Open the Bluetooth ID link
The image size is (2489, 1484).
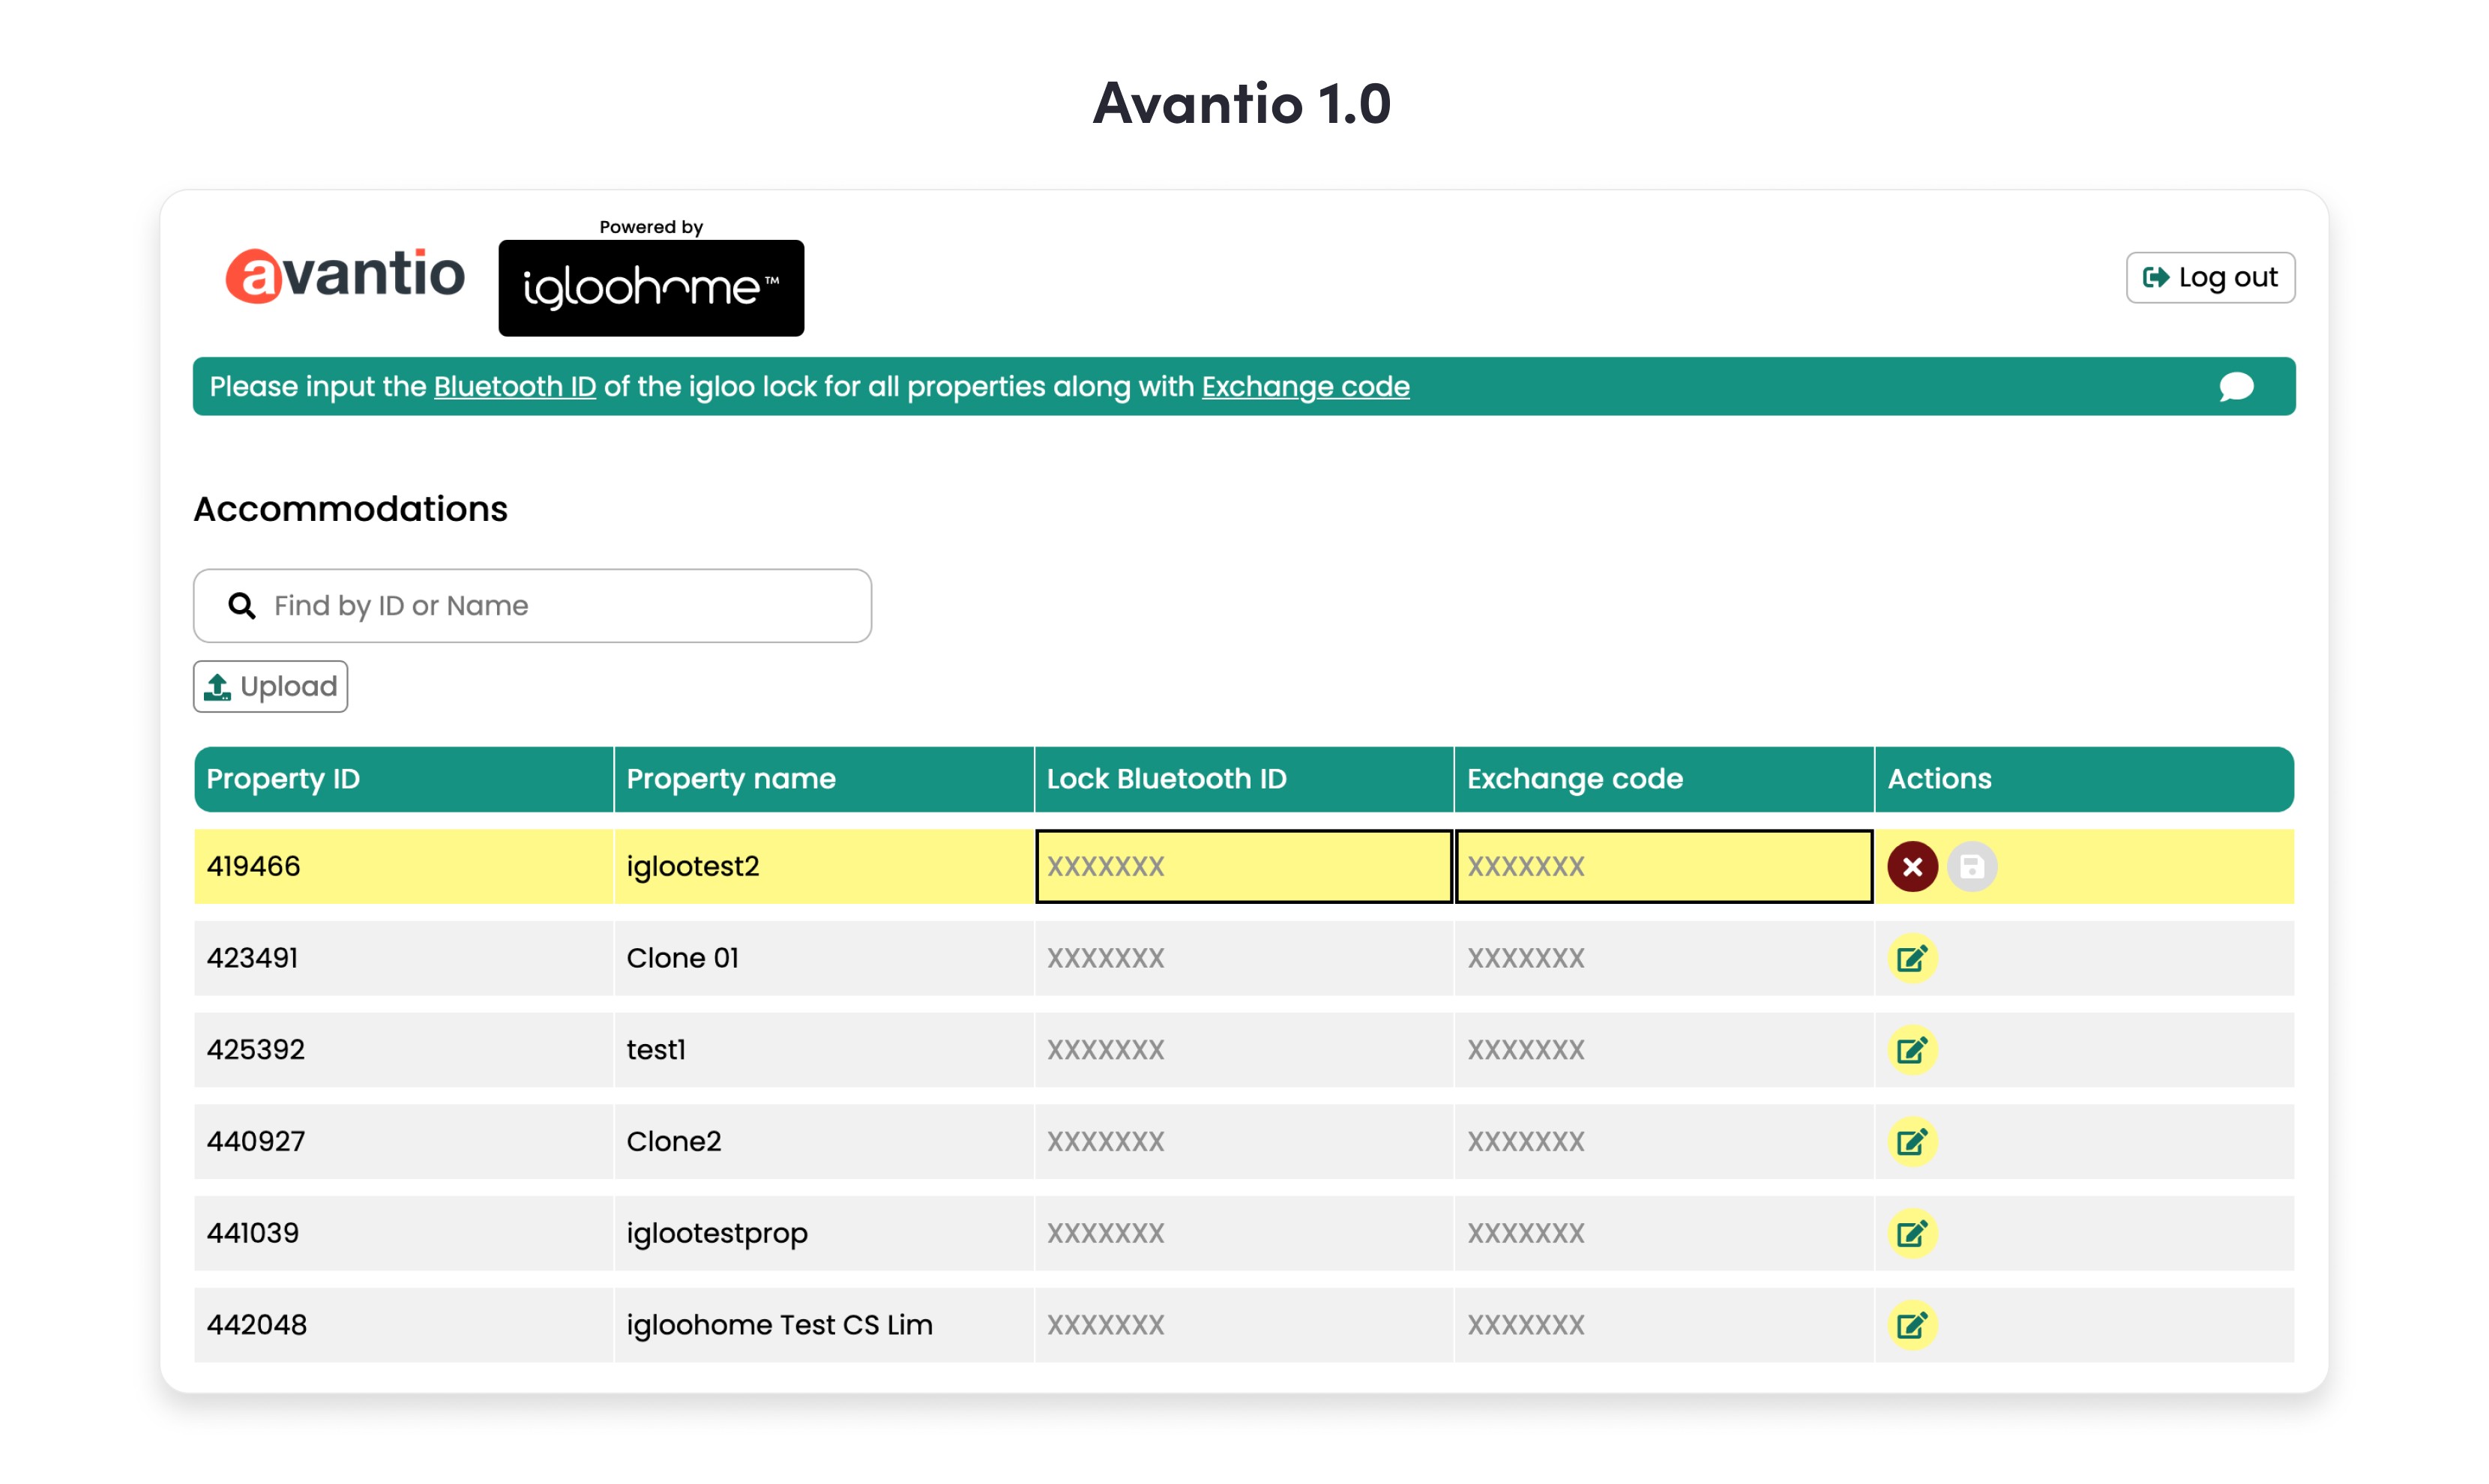pyautogui.click(x=514, y=387)
